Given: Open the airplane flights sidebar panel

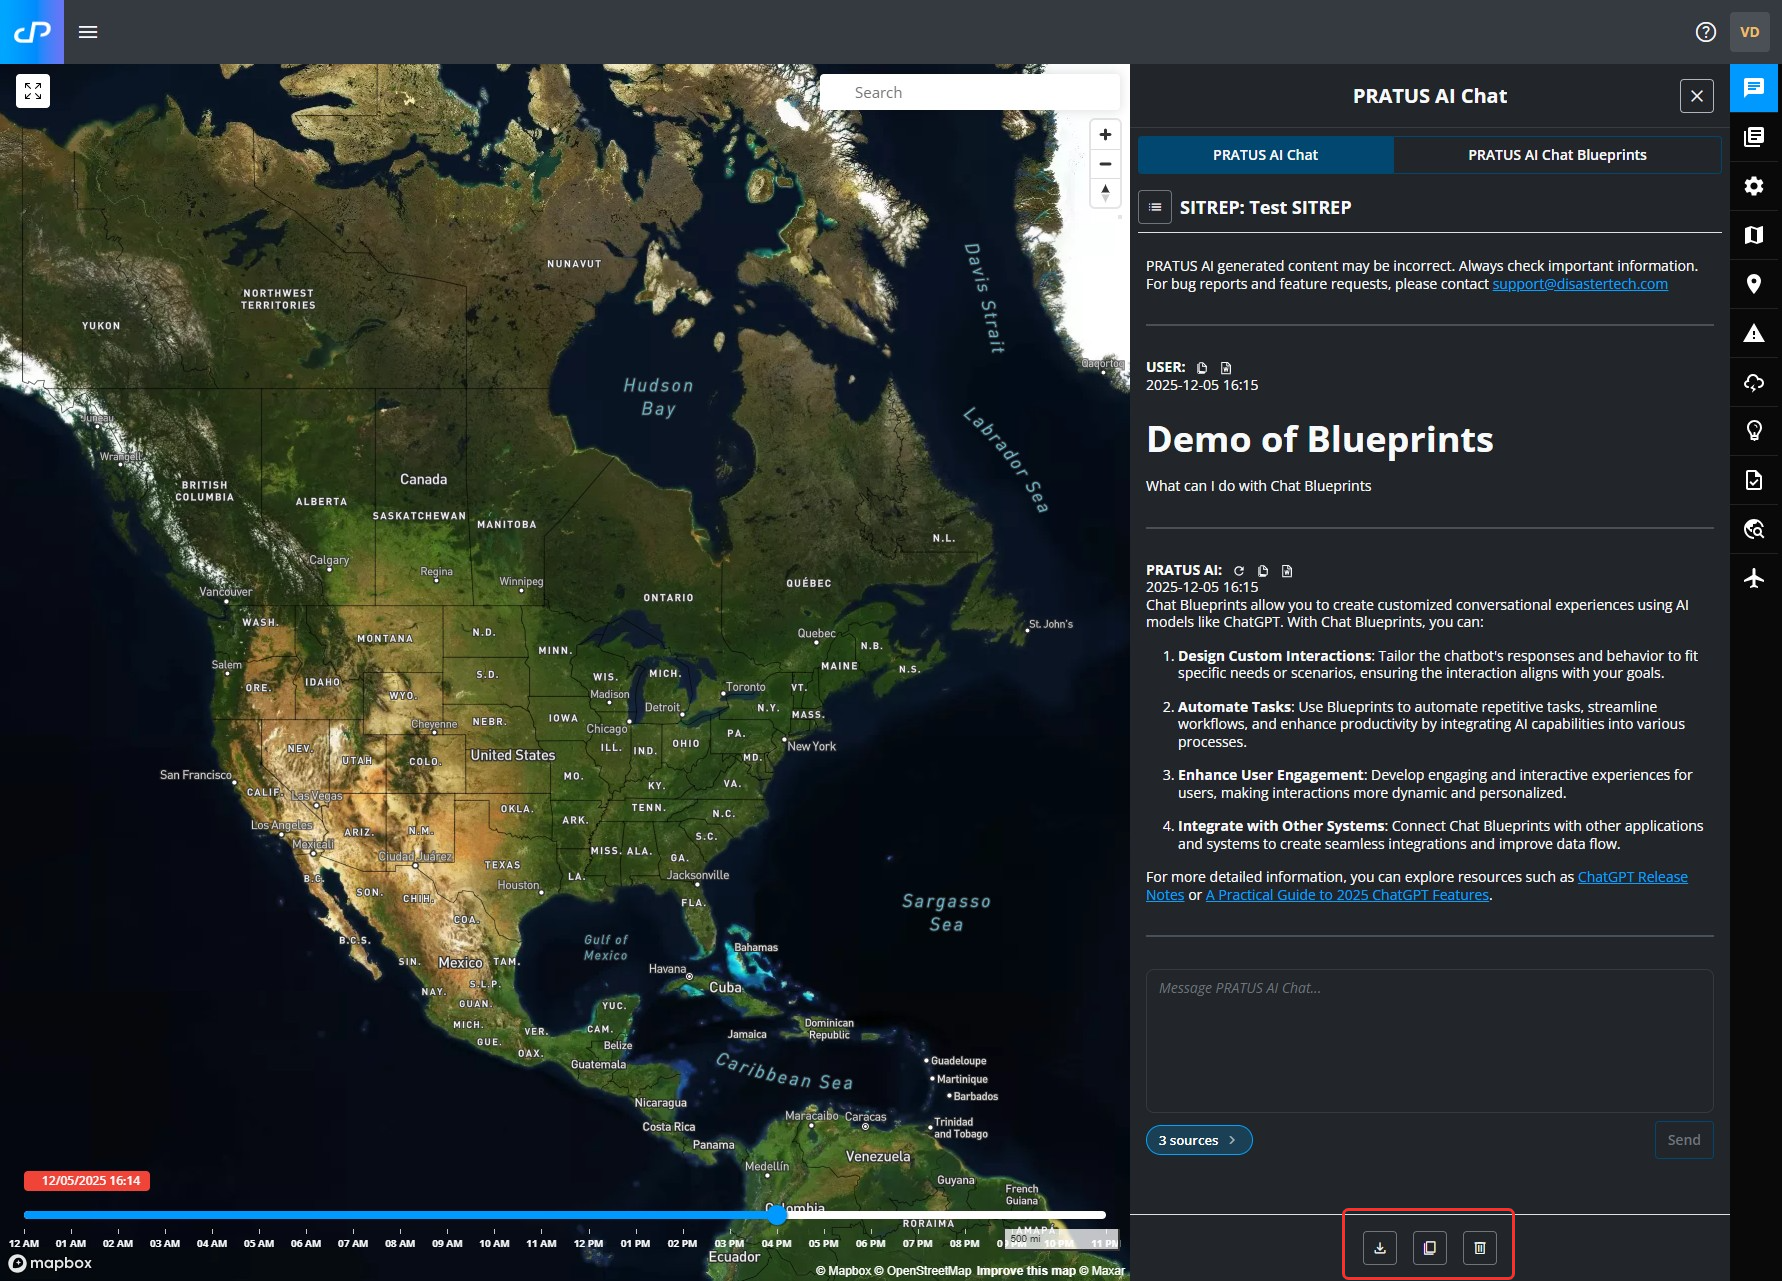Looking at the screenshot, I should pos(1754,578).
